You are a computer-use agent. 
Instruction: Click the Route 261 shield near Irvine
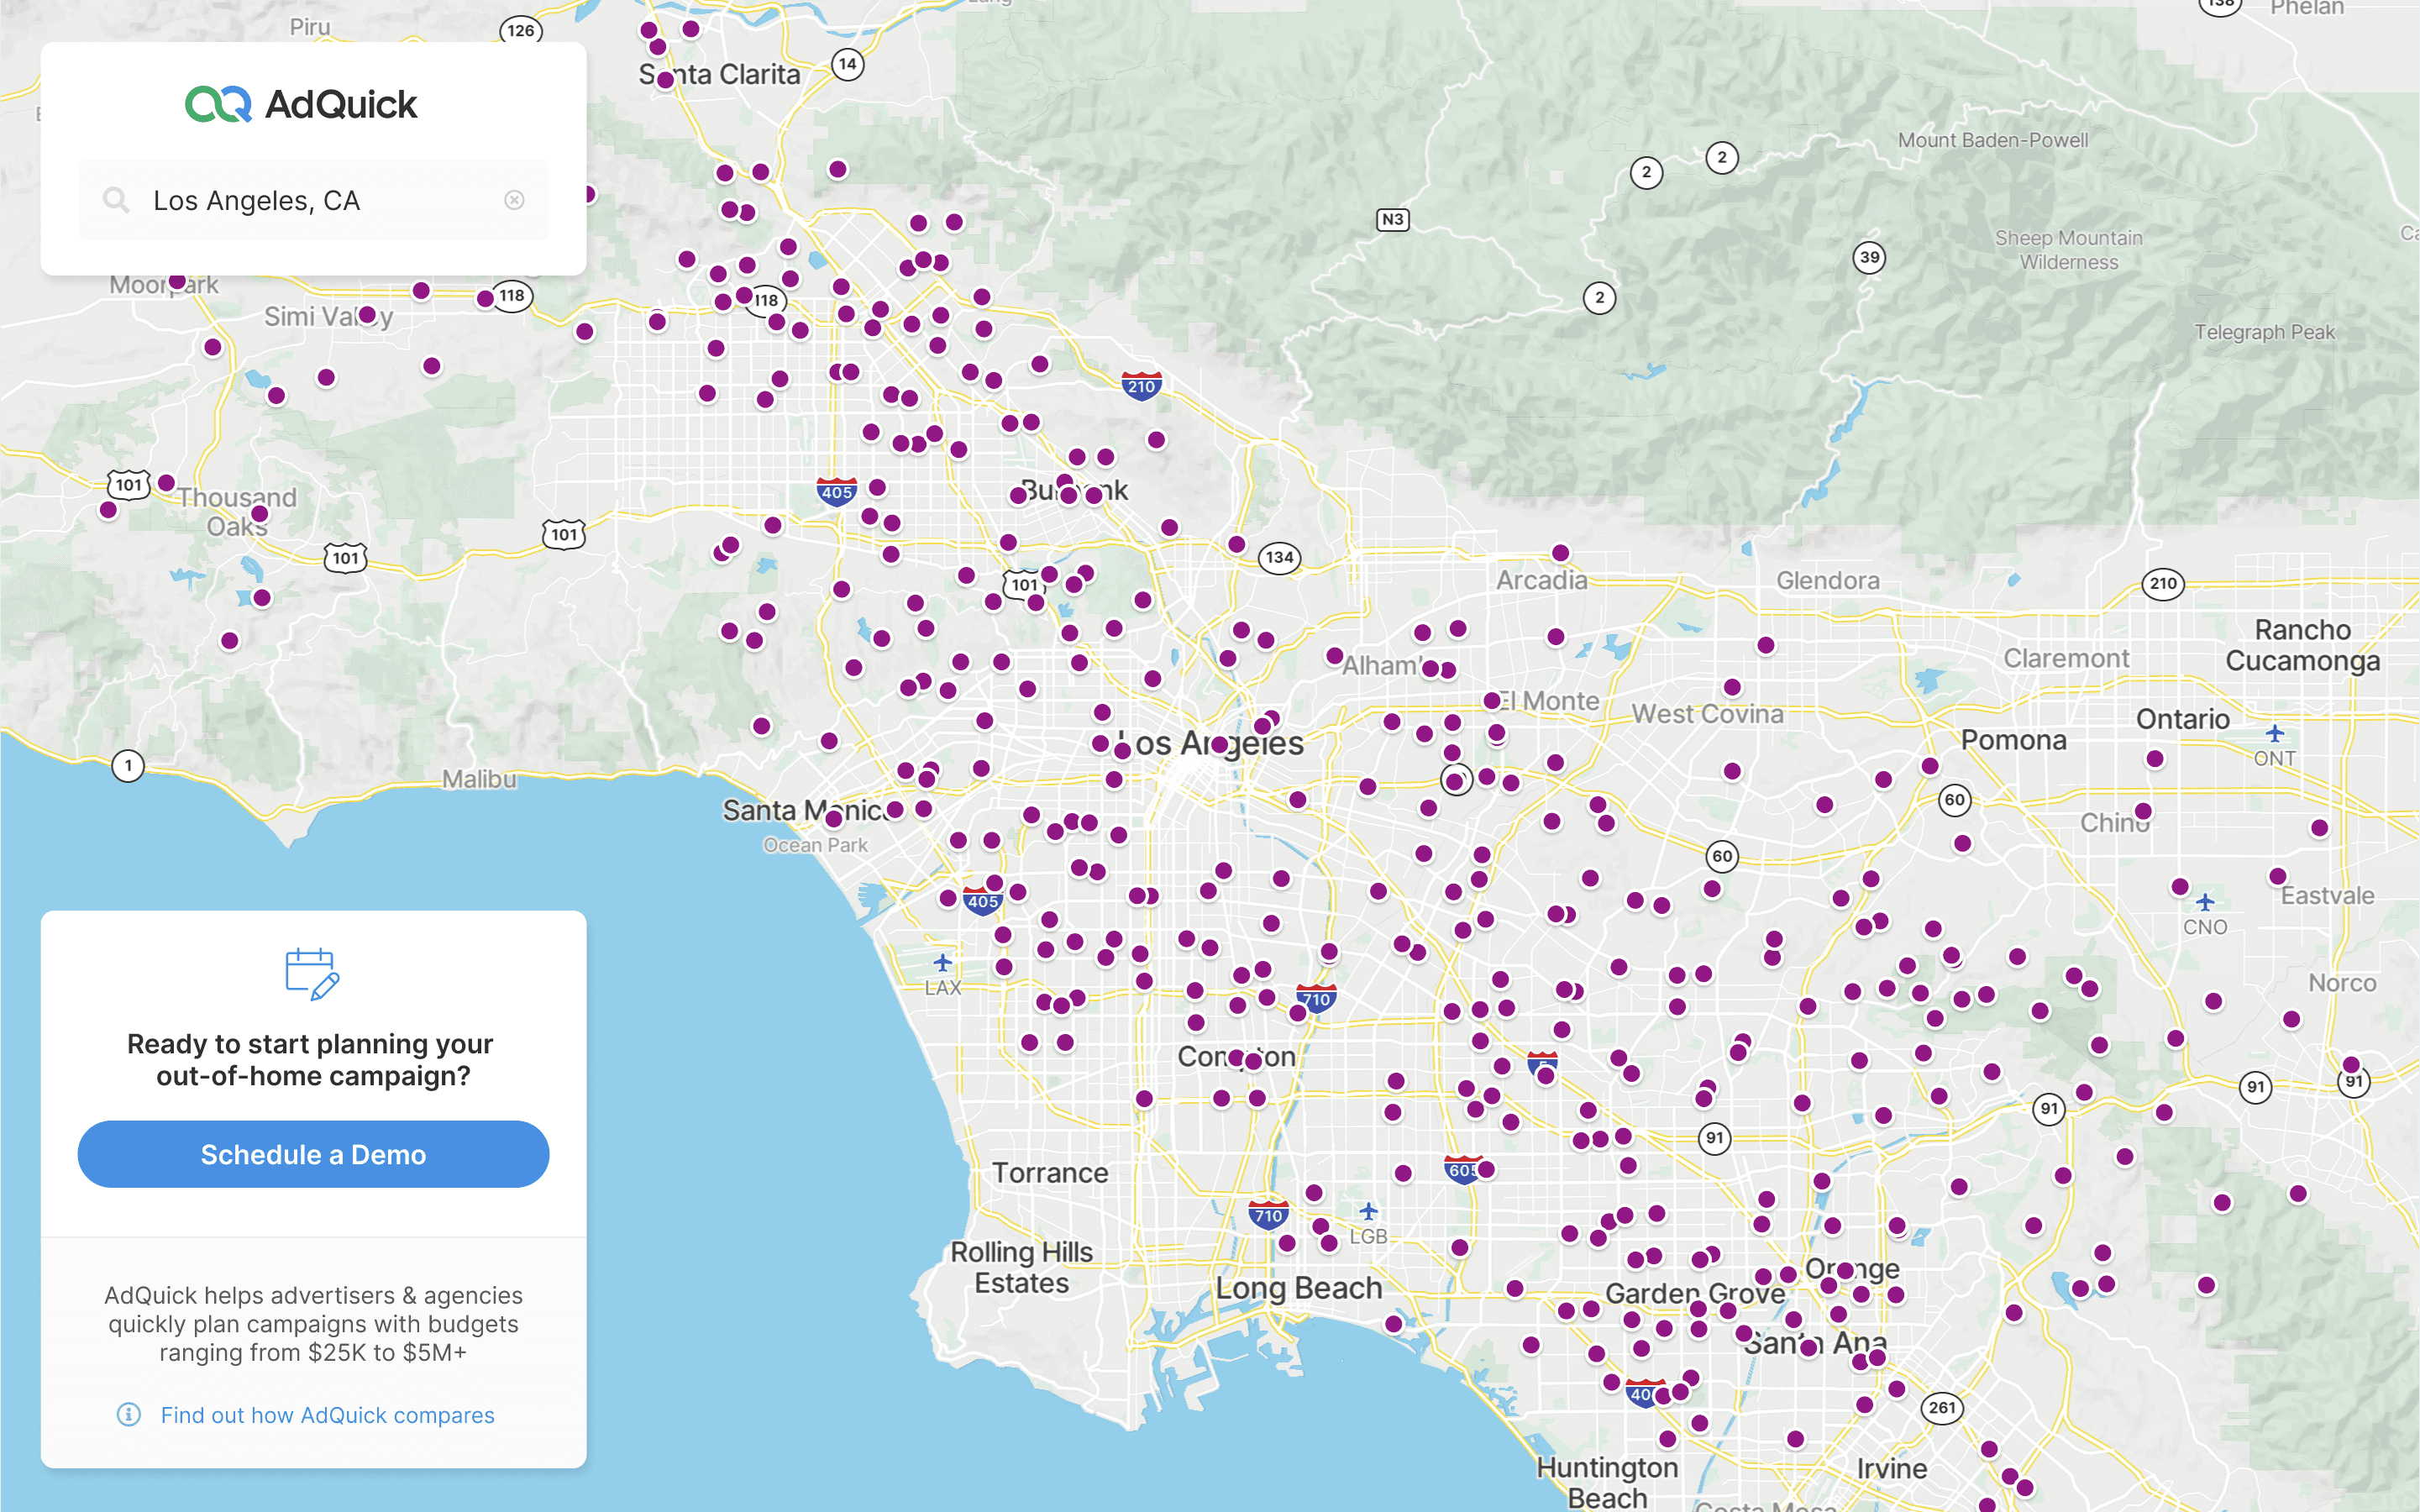(1942, 1408)
